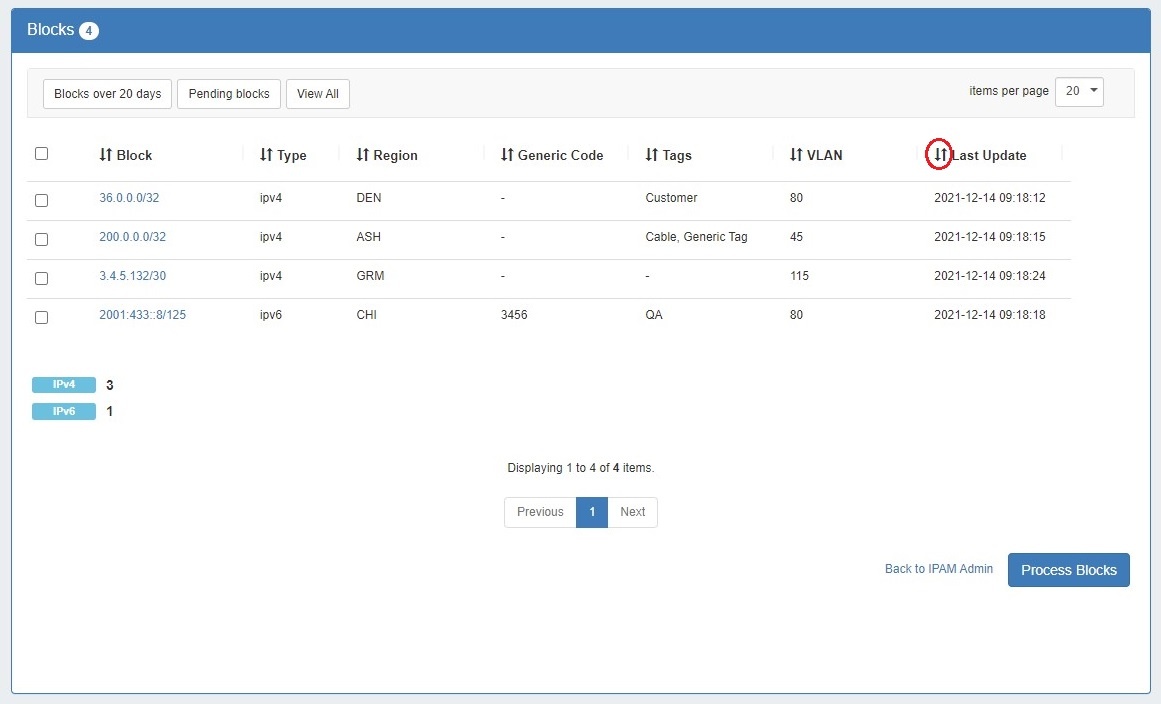The image size is (1161, 704).
Task: Follow the Back to IPAM Admin link
Action: 939,569
